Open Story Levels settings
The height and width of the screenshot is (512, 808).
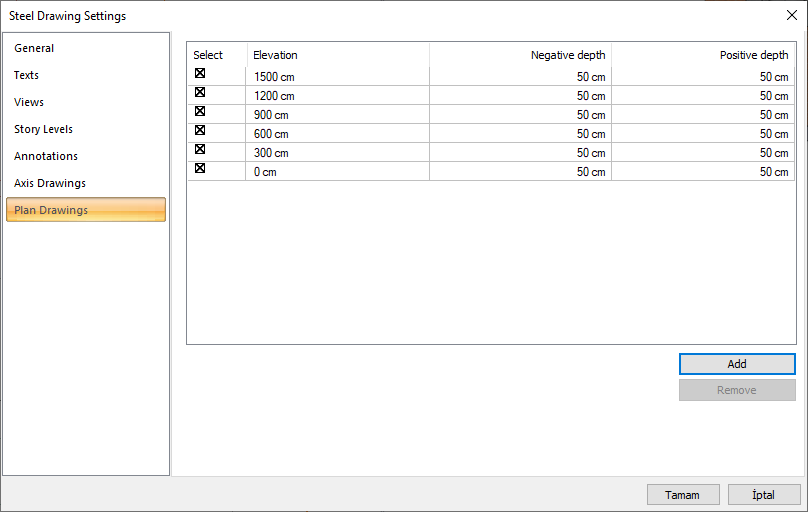point(43,129)
